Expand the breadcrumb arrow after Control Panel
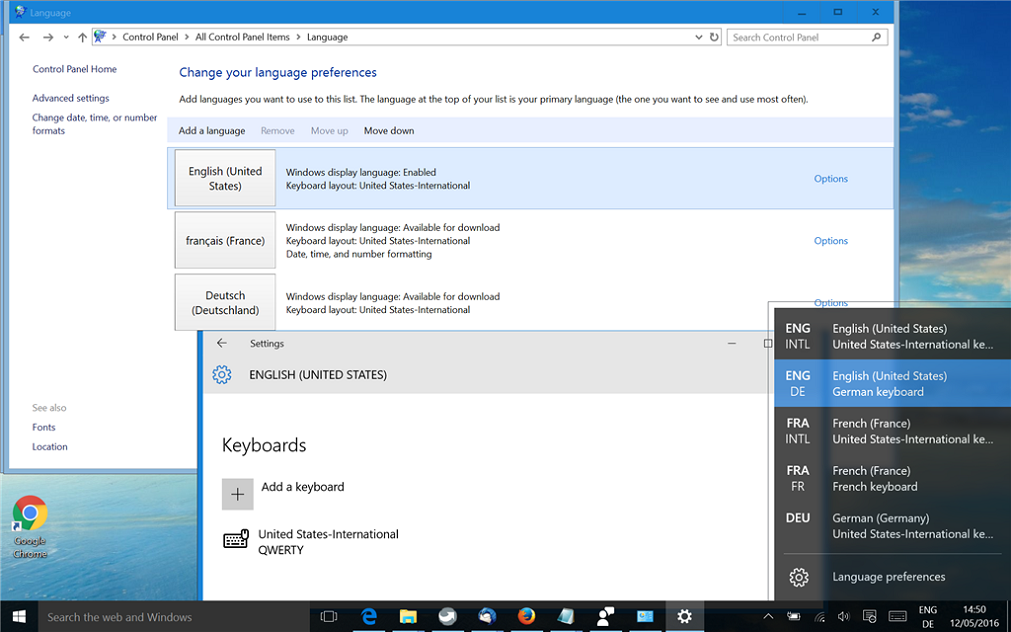This screenshot has height=632, width=1011. 186,36
